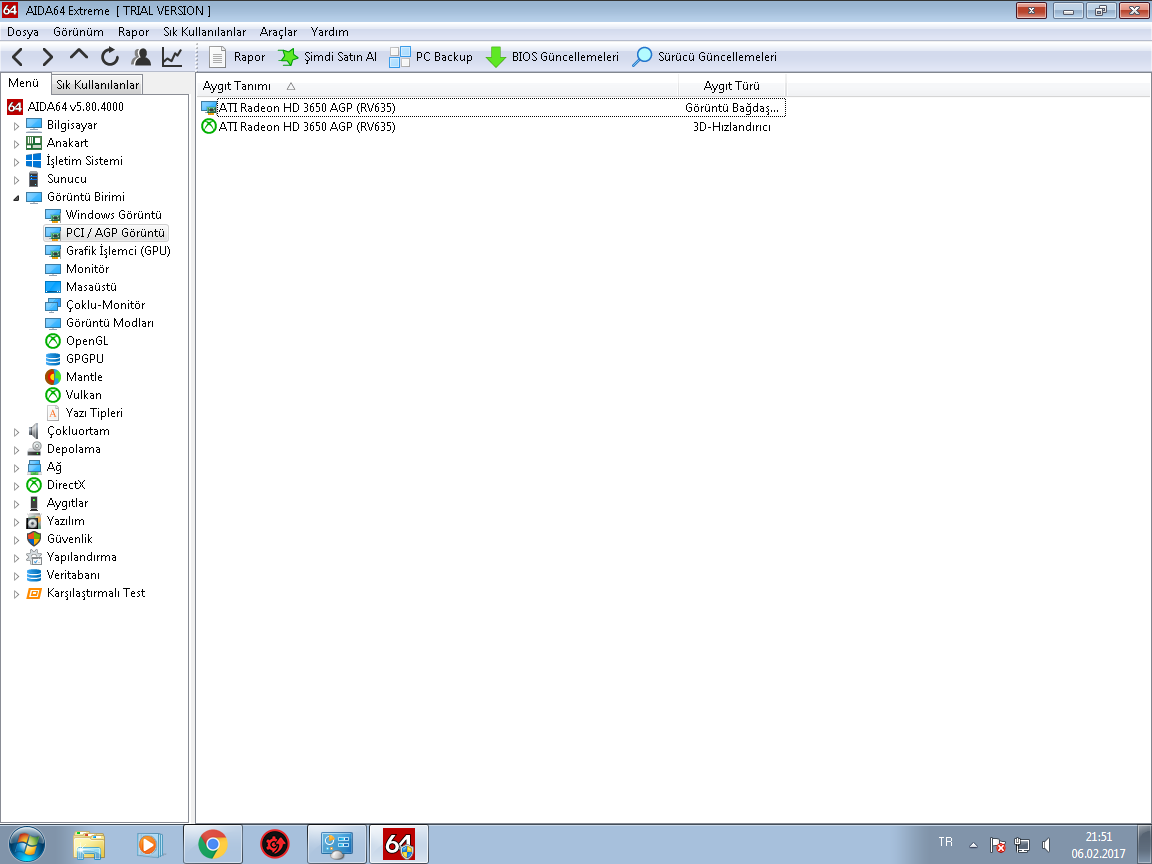Open the Sık Kullanılanlar menu

204,32
